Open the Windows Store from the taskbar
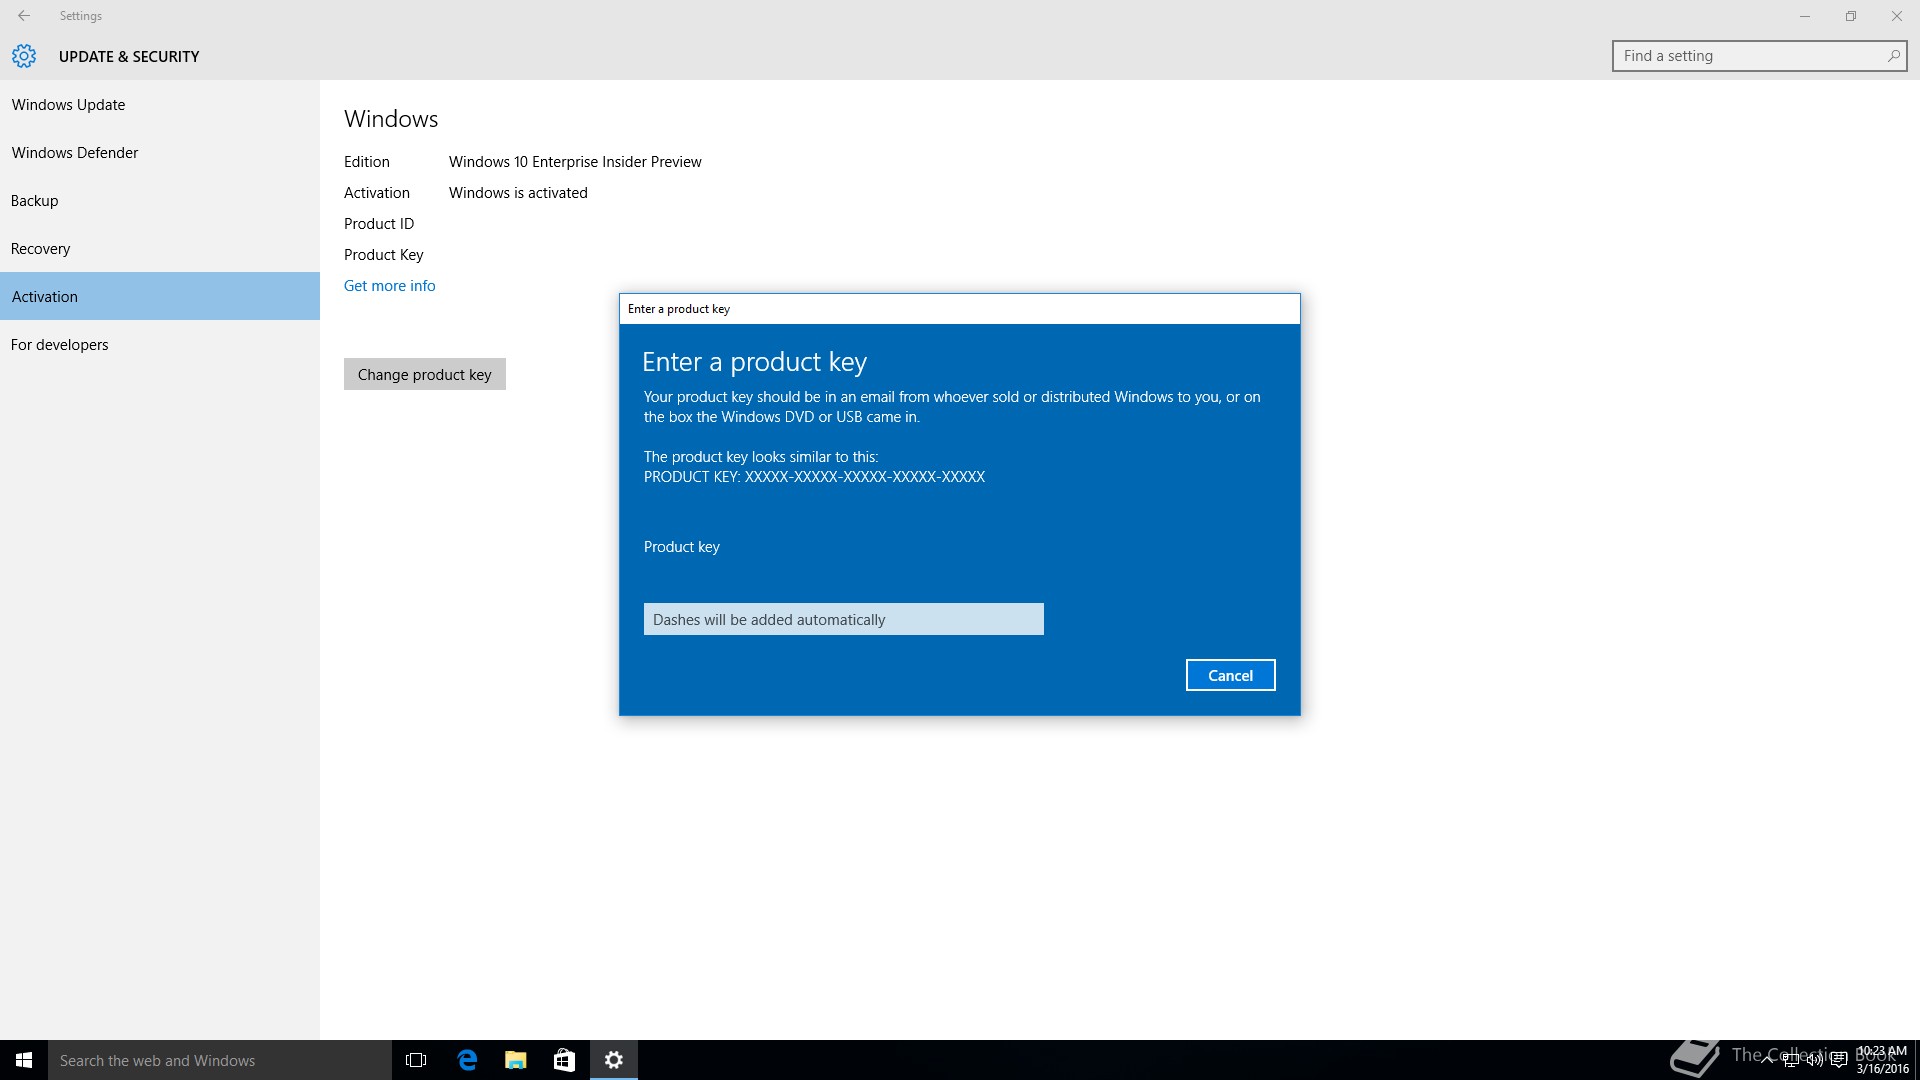The image size is (1920, 1080). [x=564, y=1060]
